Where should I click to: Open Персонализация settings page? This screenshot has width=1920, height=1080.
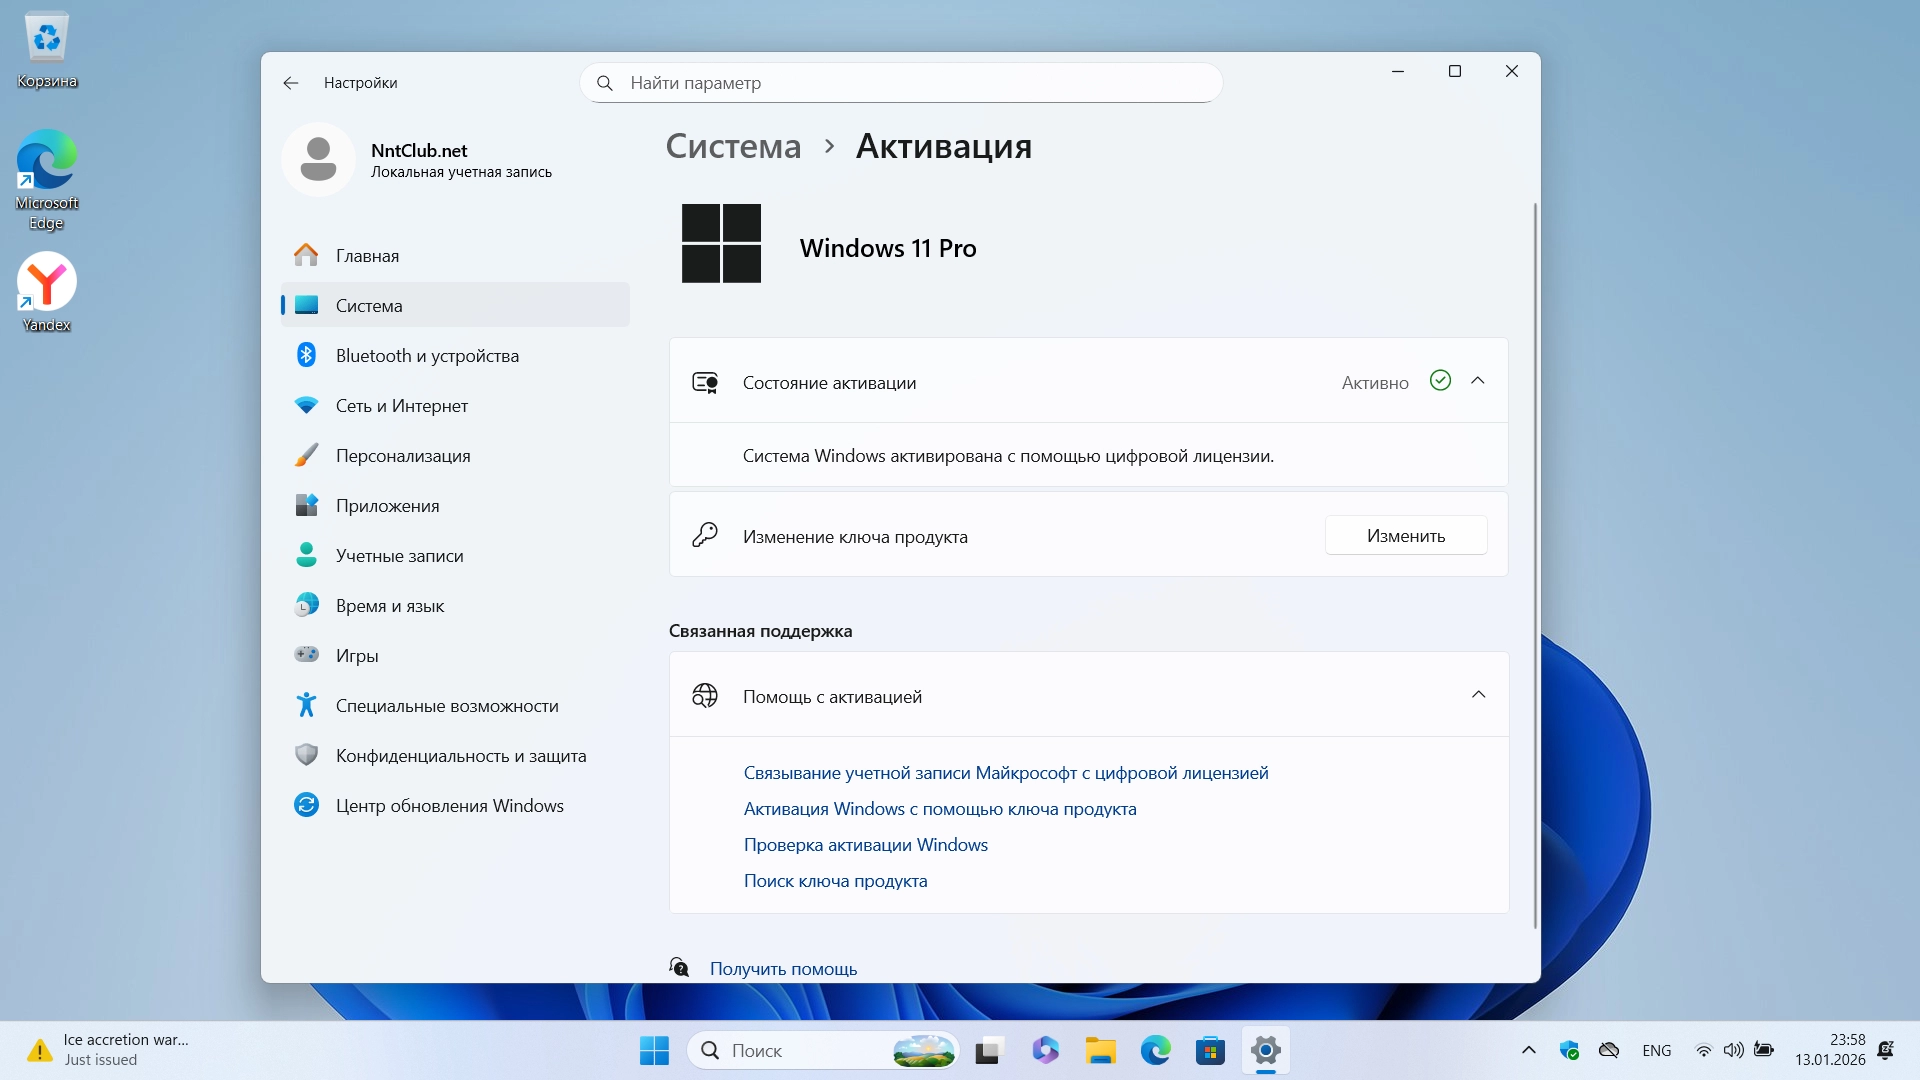pyautogui.click(x=402, y=456)
